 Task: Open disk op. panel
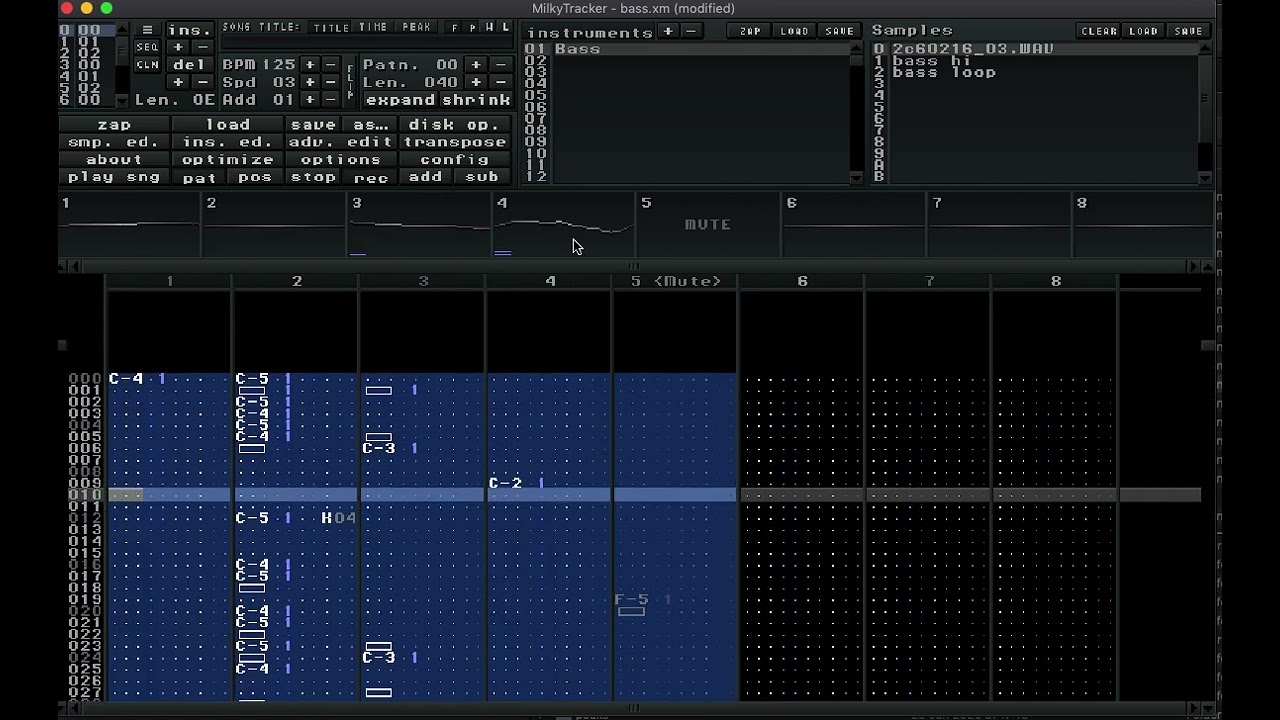pos(453,125)
